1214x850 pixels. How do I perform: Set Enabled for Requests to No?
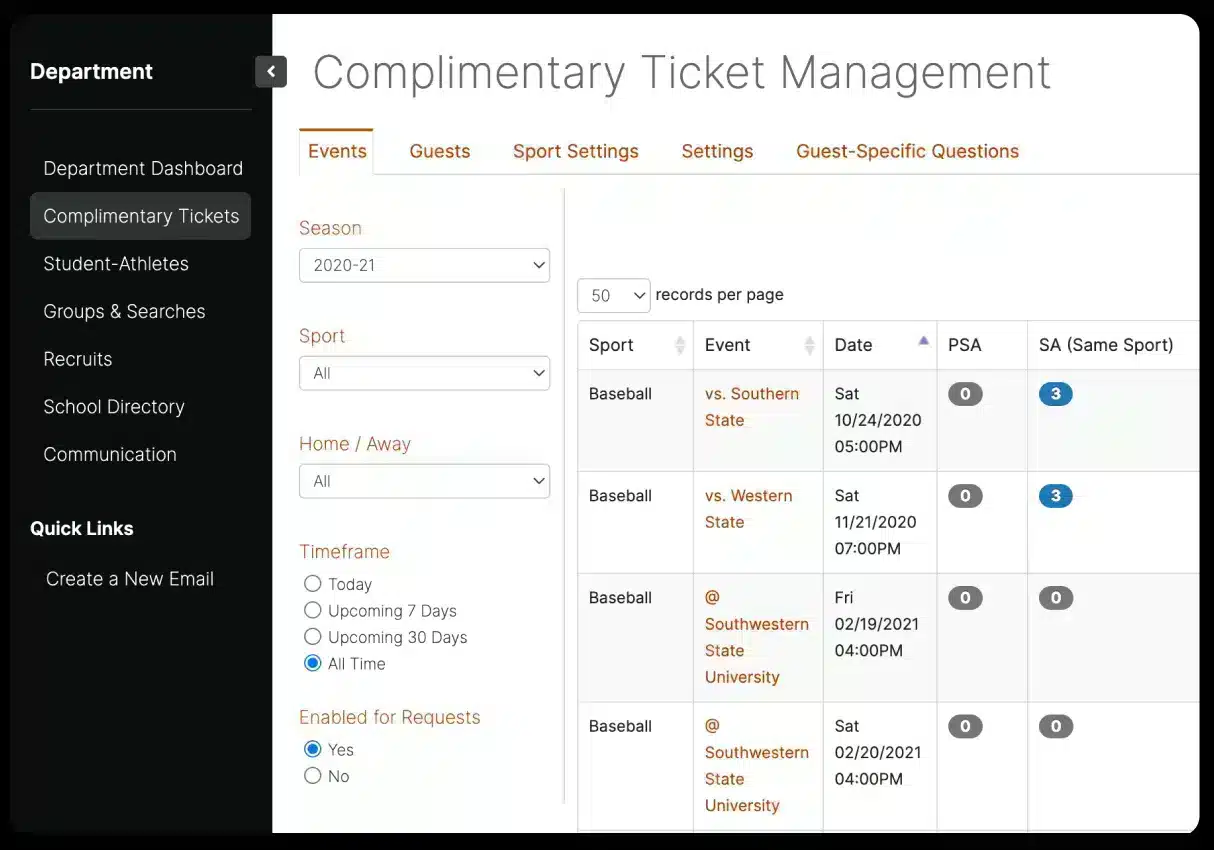coord(313,776)
